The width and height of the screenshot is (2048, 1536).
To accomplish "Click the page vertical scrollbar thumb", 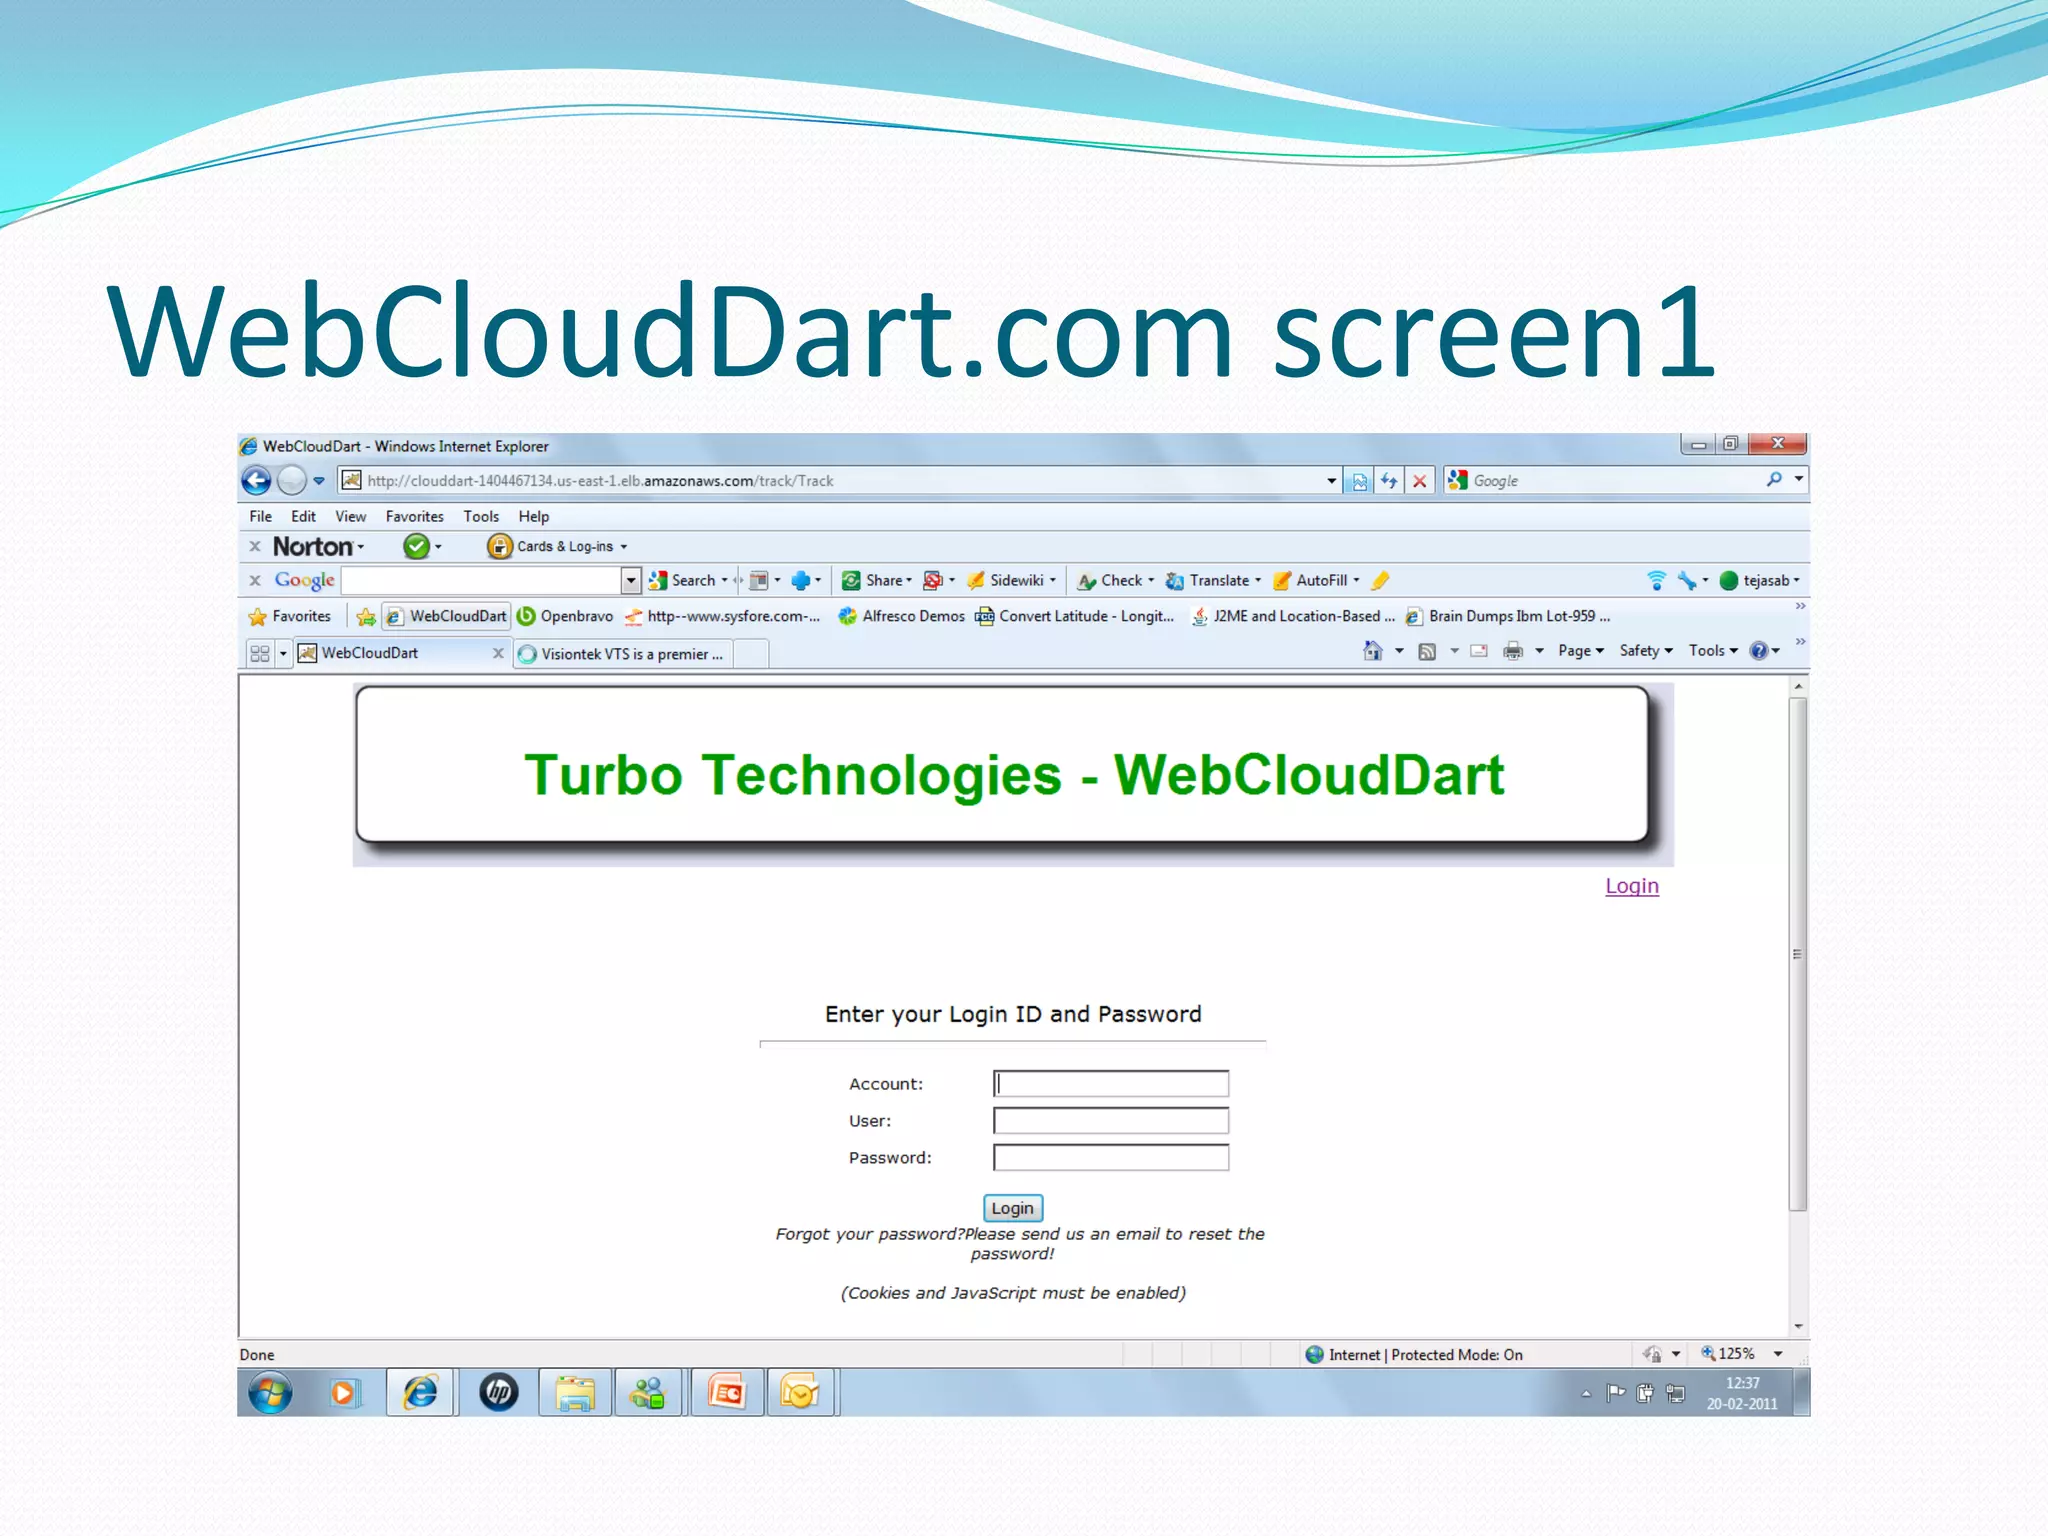I will (x=1798, y=955).
